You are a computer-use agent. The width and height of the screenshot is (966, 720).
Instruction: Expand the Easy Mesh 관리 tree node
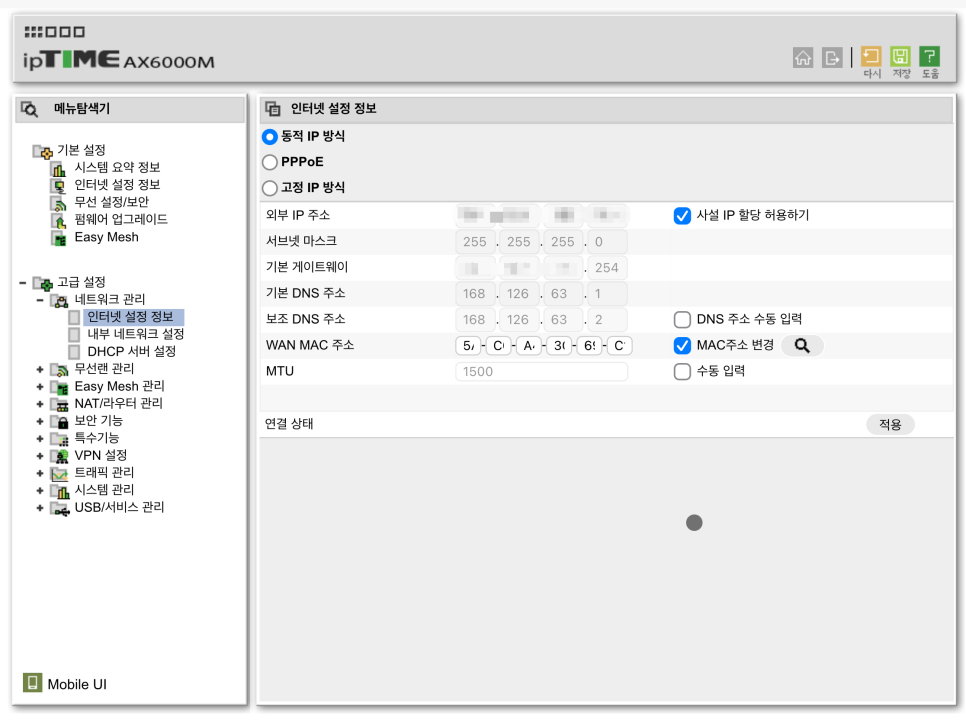click(x=40, y=387)
